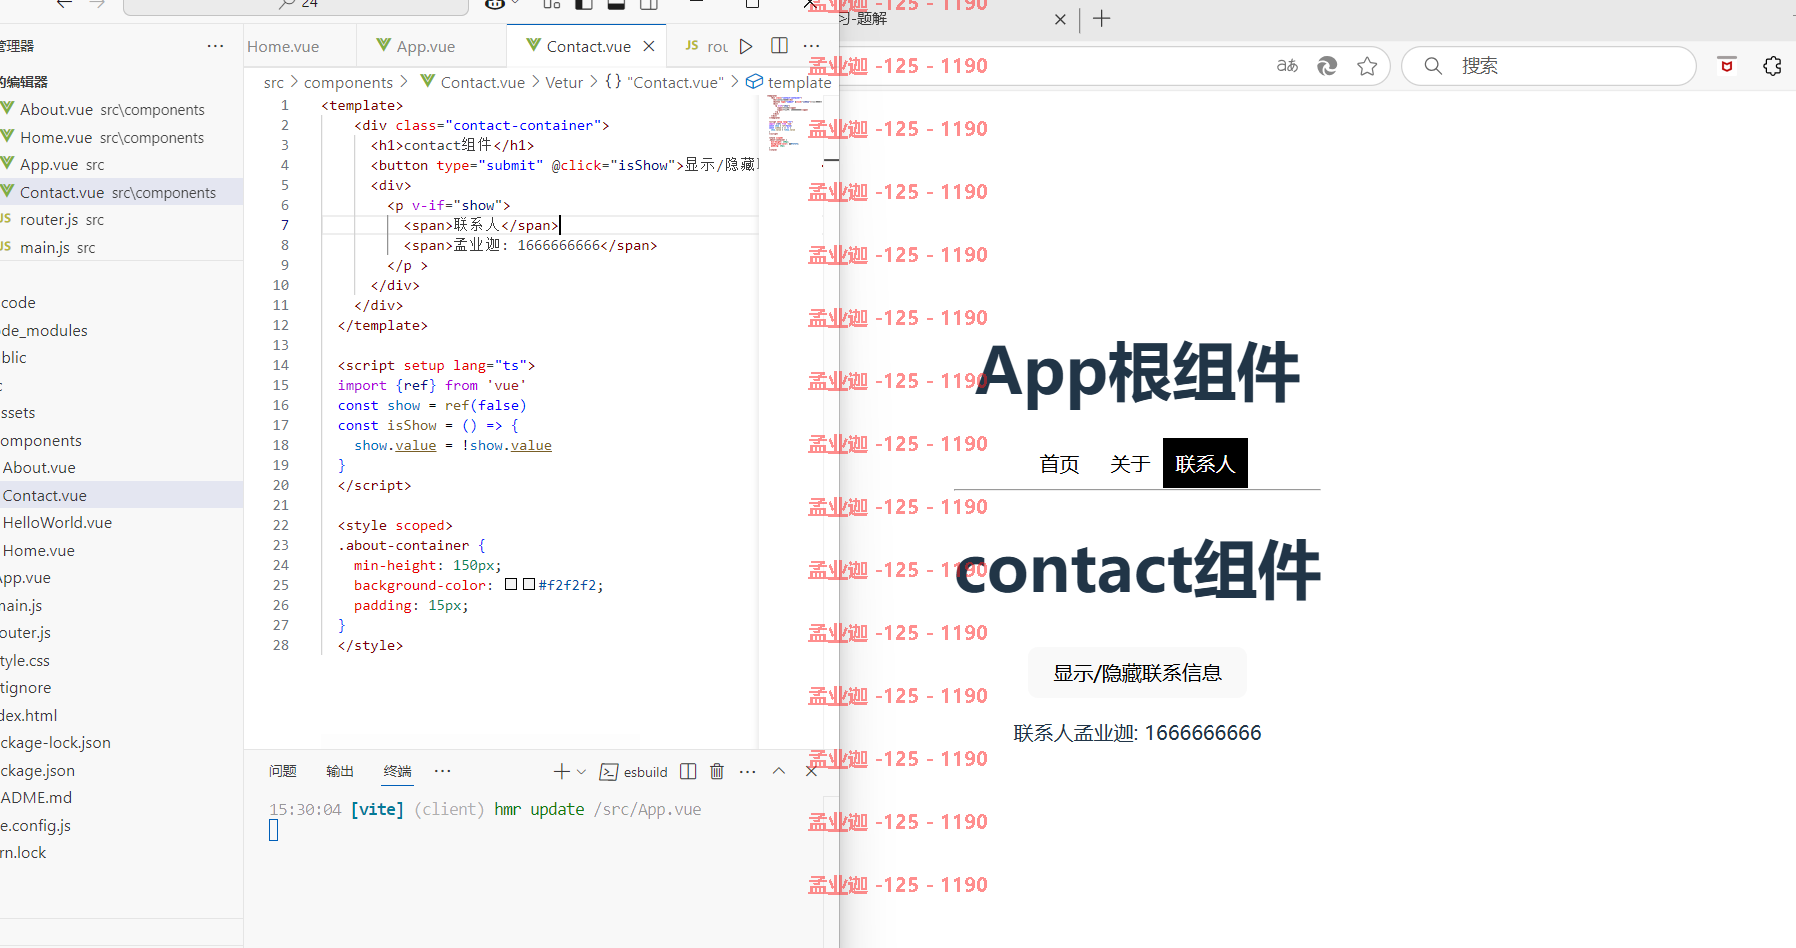
Task: Open the new terminal launch-profile dropdown arrow
Action: (581, 771)
